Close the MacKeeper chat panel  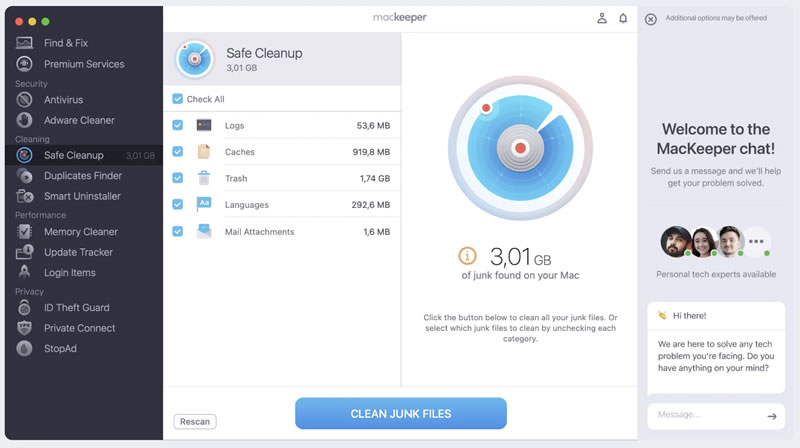651,19
